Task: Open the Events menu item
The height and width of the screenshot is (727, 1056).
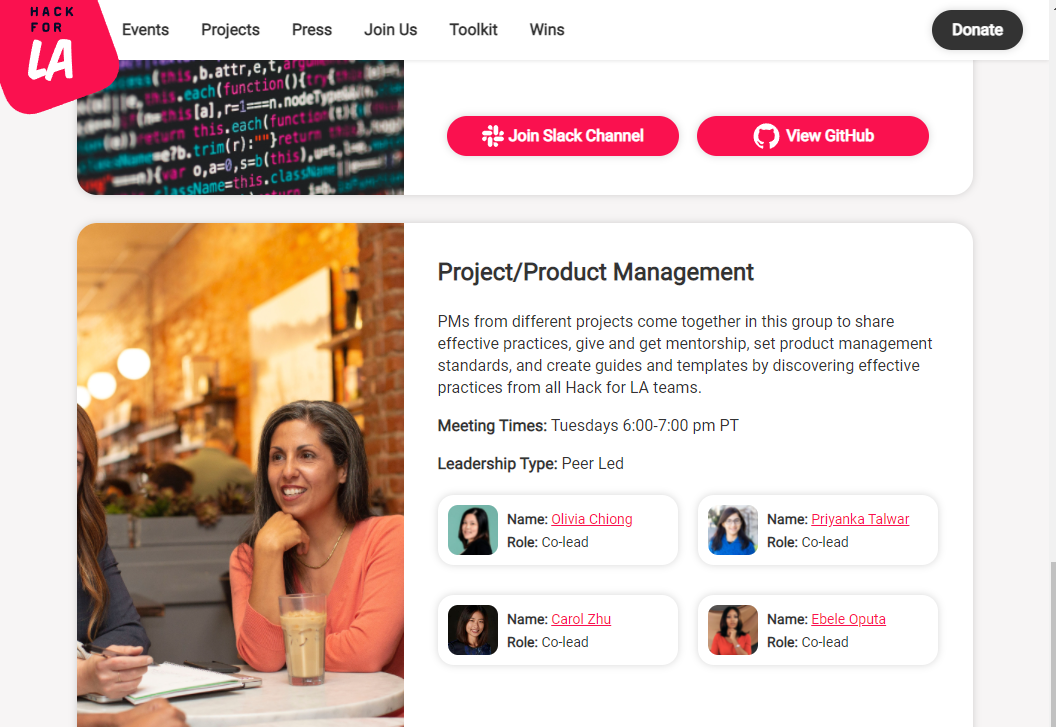Action: [145, 30]
